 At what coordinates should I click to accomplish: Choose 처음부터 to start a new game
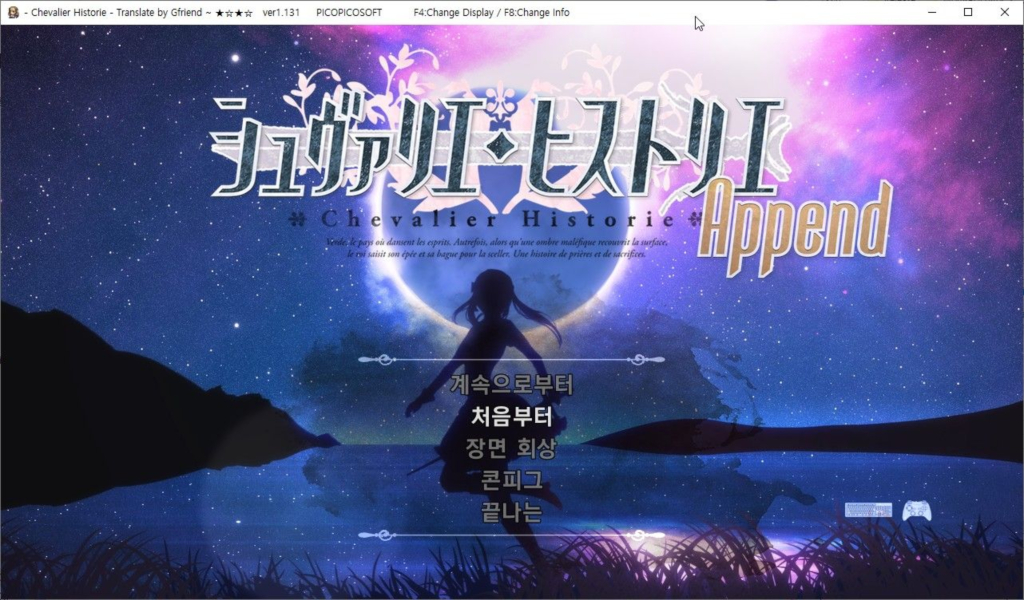(511, 416)
